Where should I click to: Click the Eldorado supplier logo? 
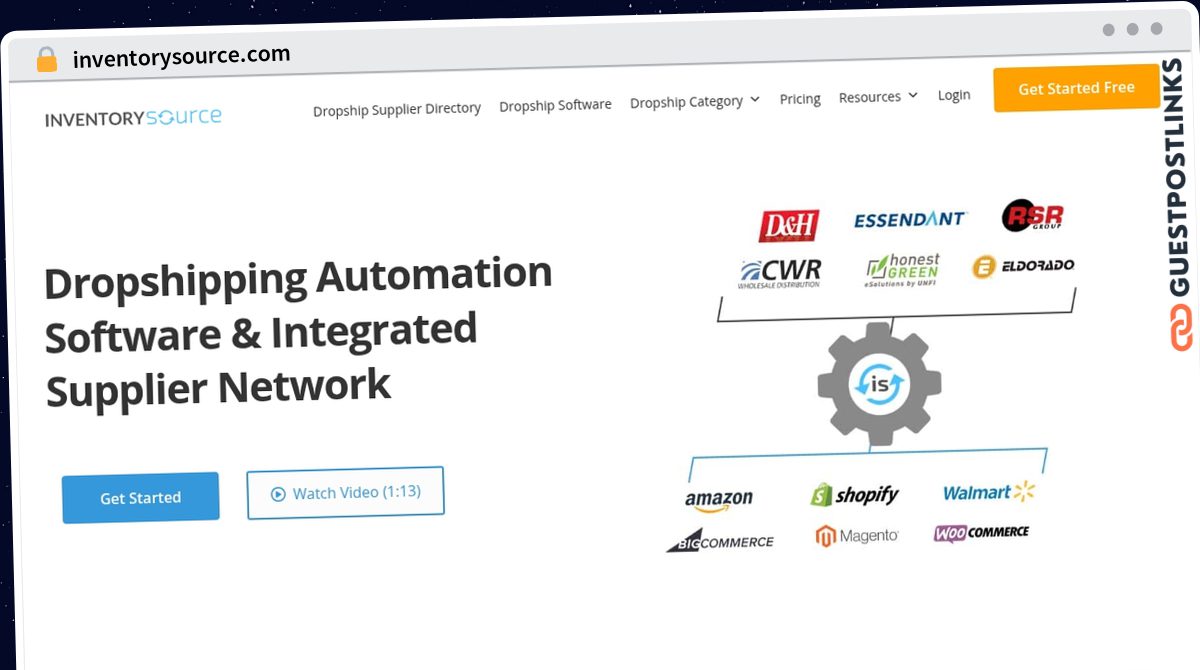coord(1023,266)
